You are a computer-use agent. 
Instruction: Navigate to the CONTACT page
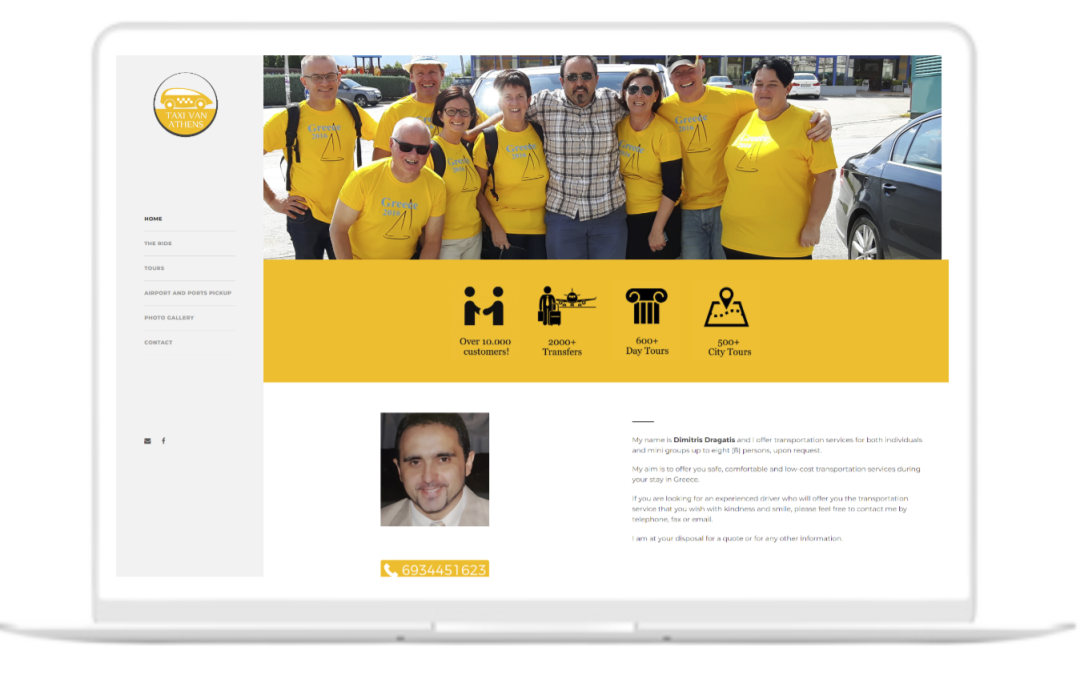158,342
